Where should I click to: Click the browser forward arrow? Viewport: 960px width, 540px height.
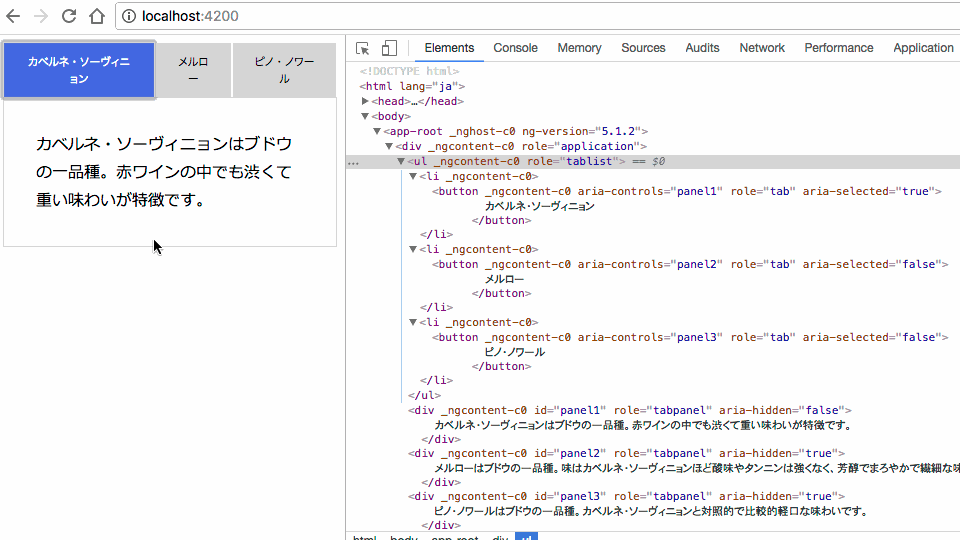pos(40,16)
